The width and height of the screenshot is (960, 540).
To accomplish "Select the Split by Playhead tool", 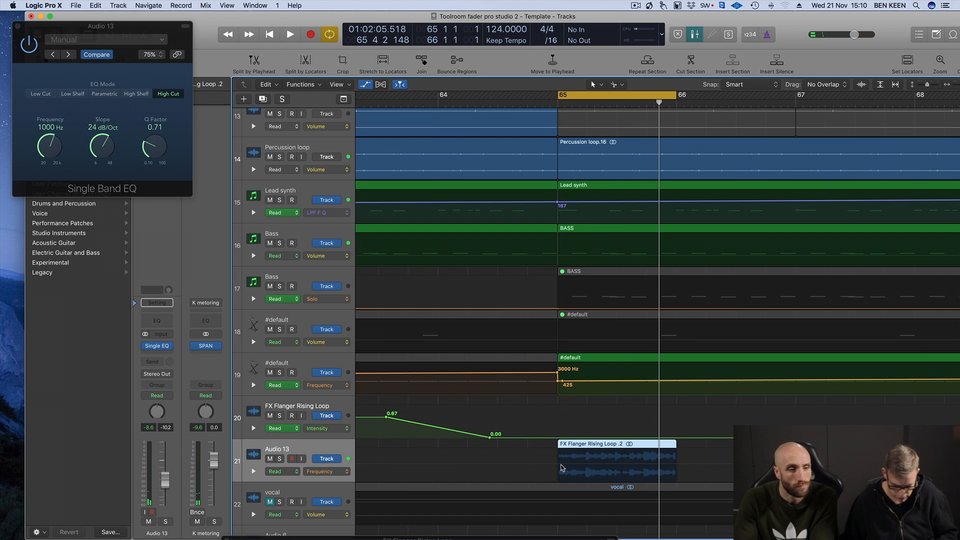I will click(253, 63).
